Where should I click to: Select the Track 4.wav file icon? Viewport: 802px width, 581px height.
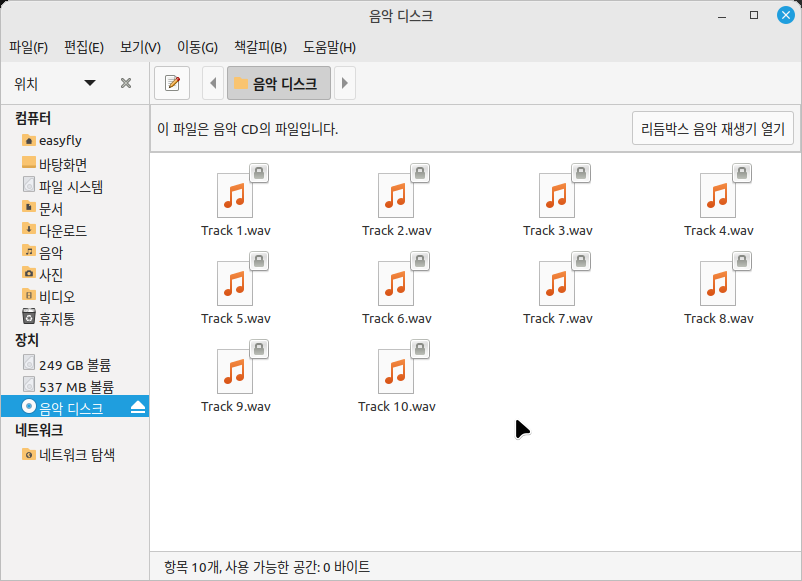pos(719,195)
